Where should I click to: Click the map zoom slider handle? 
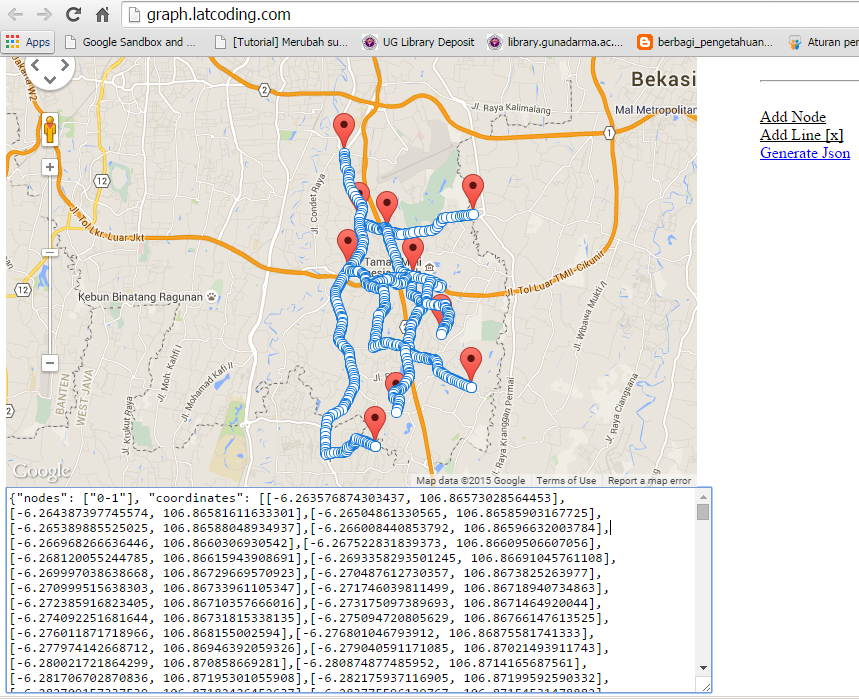[50, 253]
